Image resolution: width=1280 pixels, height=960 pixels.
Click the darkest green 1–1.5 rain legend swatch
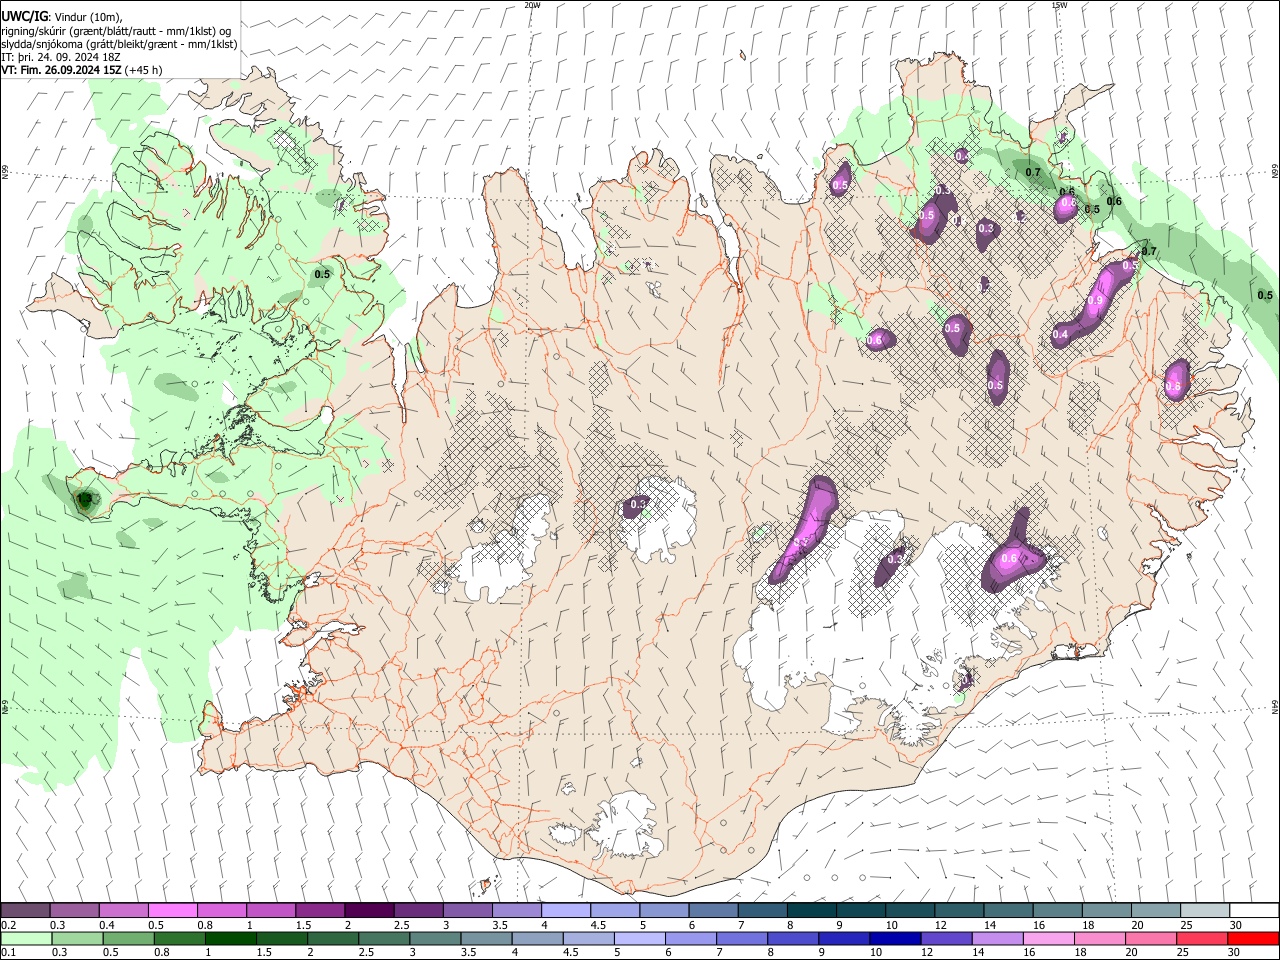pyautogui.click(x=230, y=939)
